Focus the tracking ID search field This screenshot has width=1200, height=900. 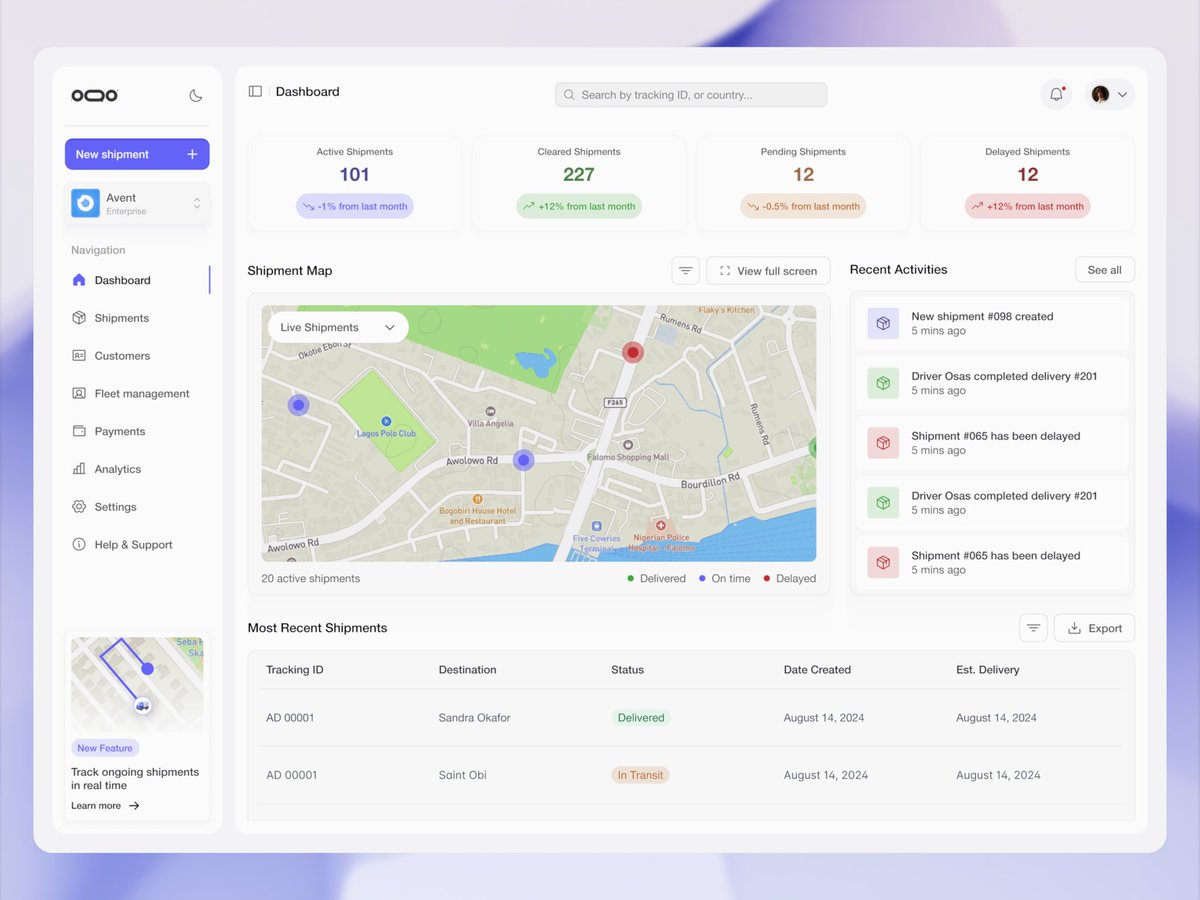pyautogui.click(x=691, y=95)
